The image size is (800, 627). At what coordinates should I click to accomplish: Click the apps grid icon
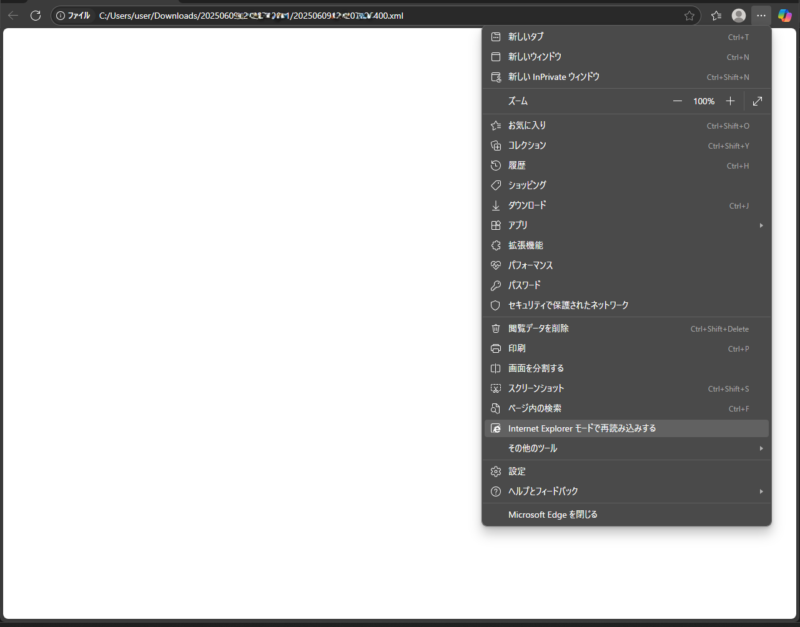495,225
